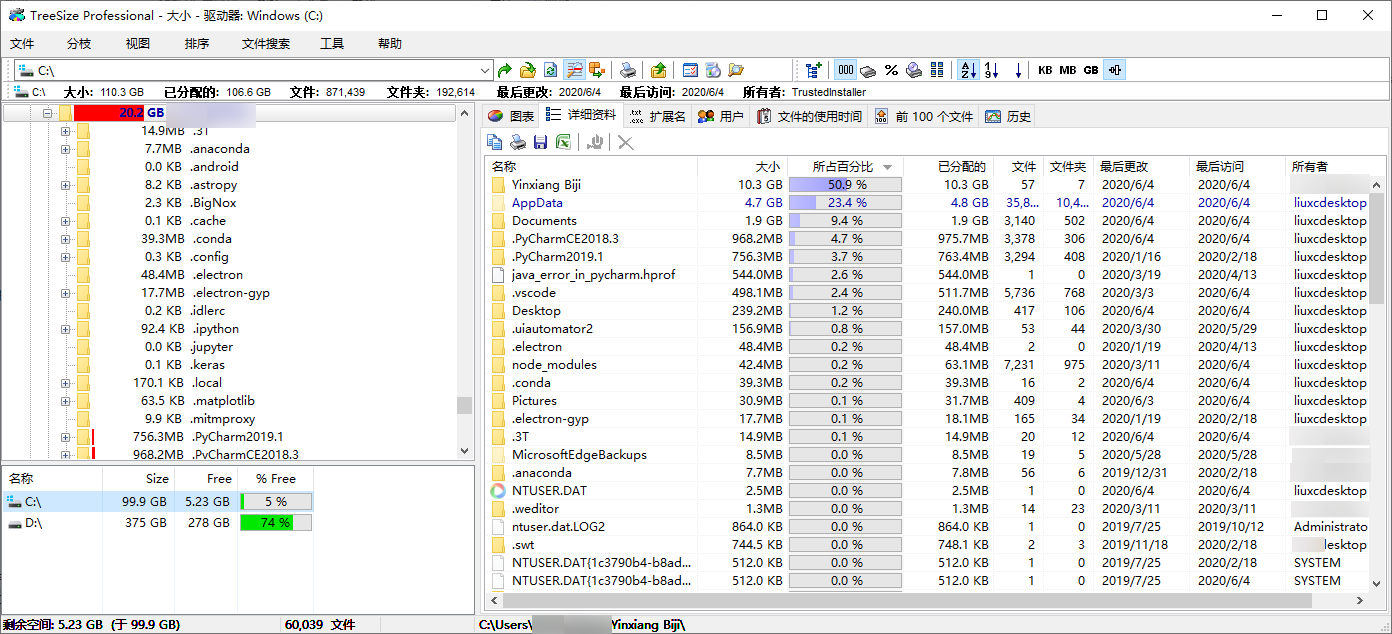Click the 5 % free bar for C:\
The width and height of the screenshot is (1392, 634).
[276, 502]
